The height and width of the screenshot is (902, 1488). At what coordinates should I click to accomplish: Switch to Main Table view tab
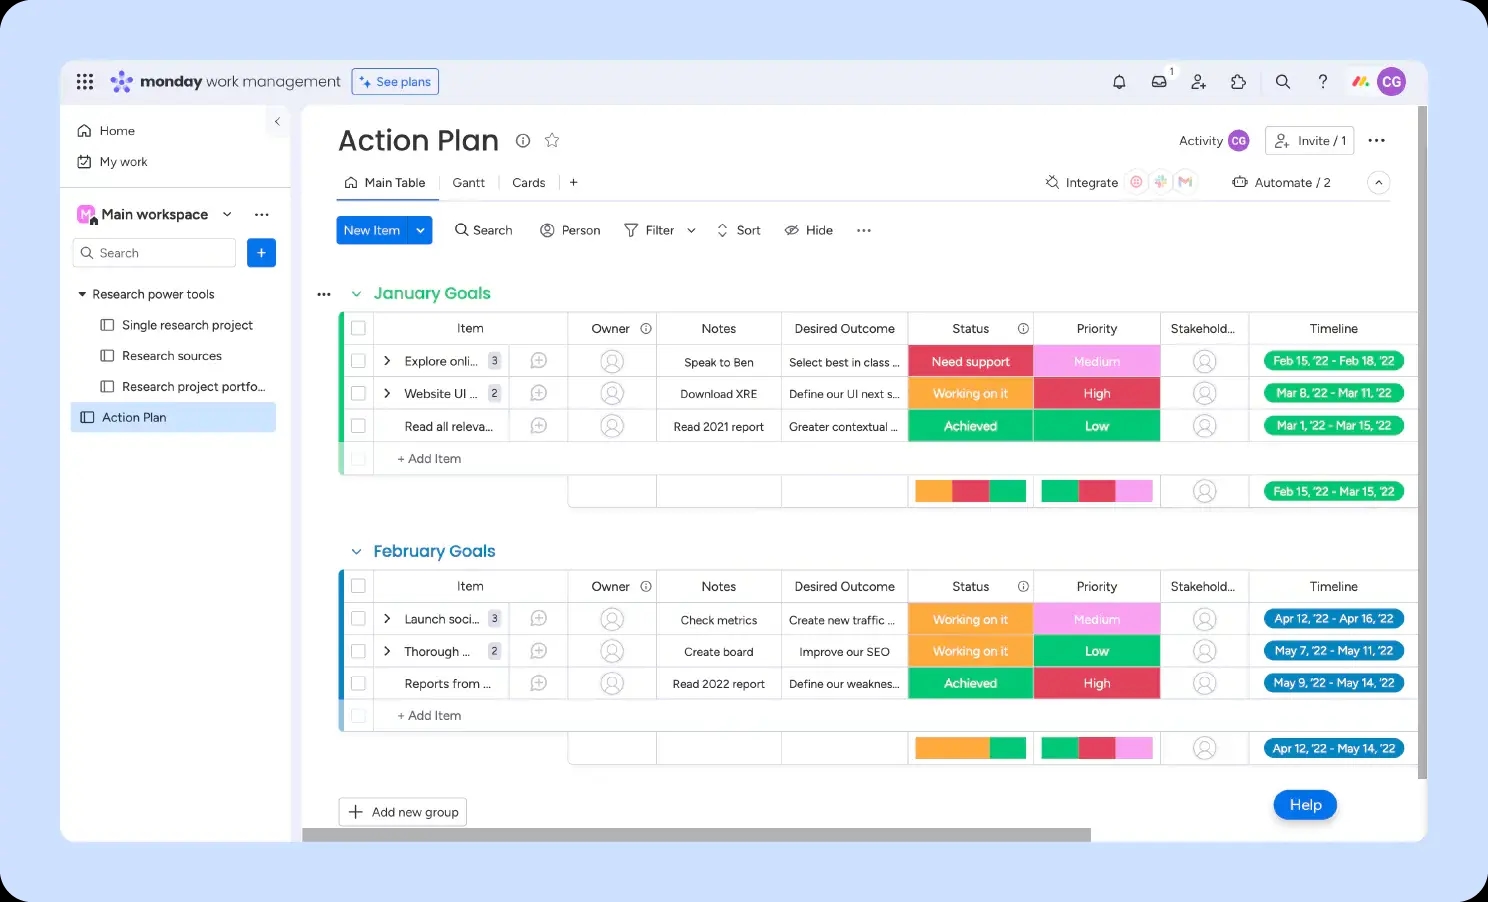[x=385, y=183]
